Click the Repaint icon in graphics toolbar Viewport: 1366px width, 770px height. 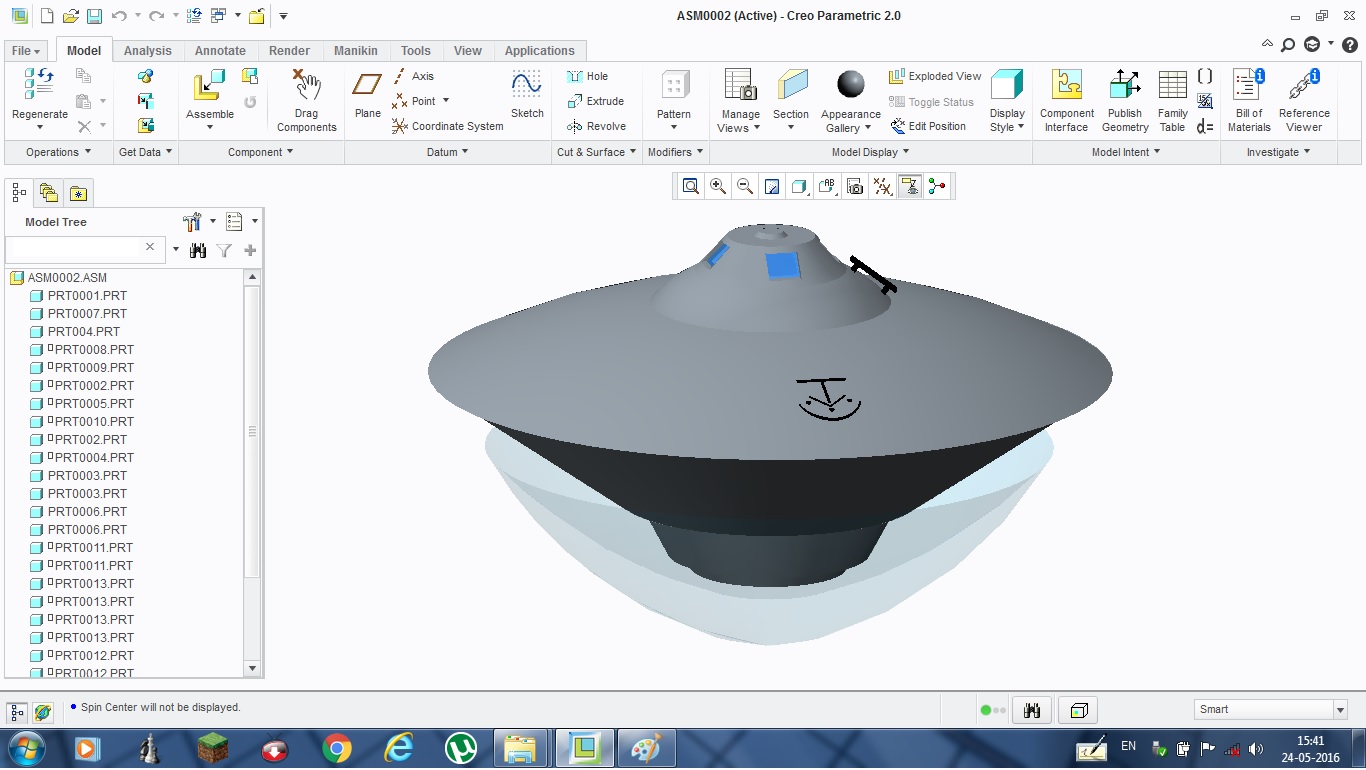[772, 186]
